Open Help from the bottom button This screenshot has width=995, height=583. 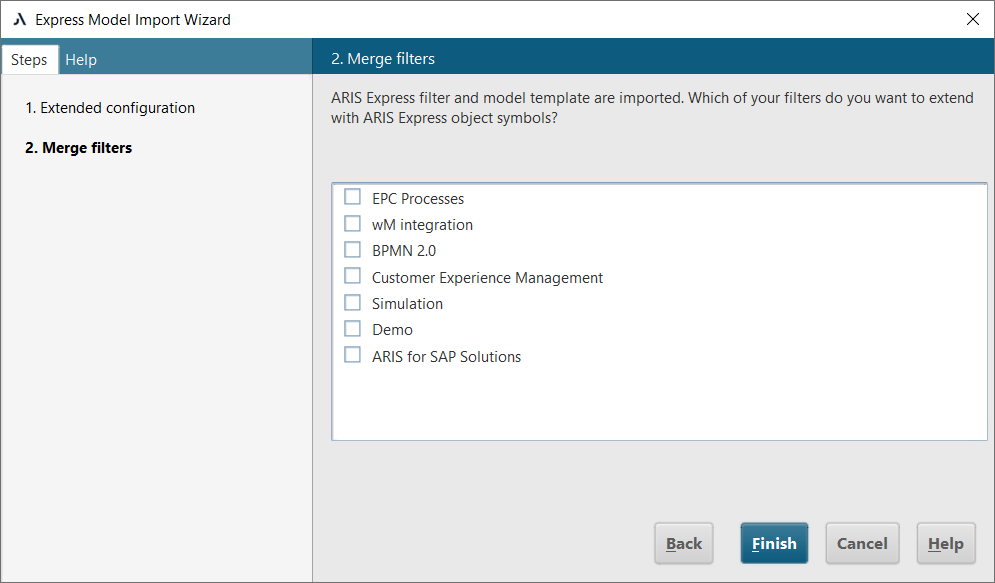point(945,543)
